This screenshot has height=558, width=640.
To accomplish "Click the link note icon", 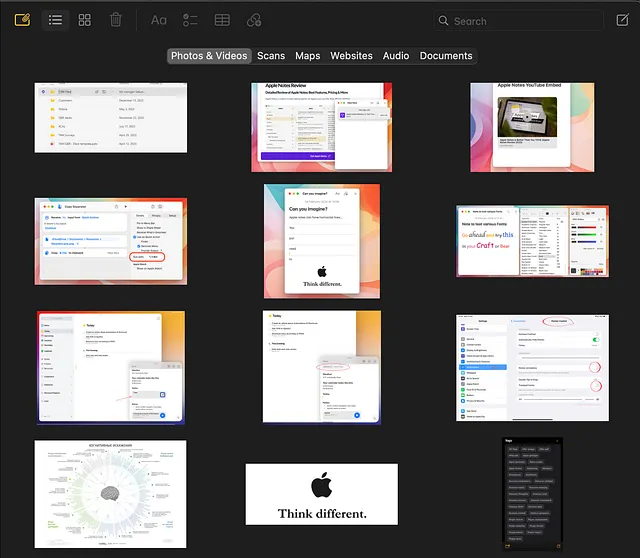I will [254, 20].
